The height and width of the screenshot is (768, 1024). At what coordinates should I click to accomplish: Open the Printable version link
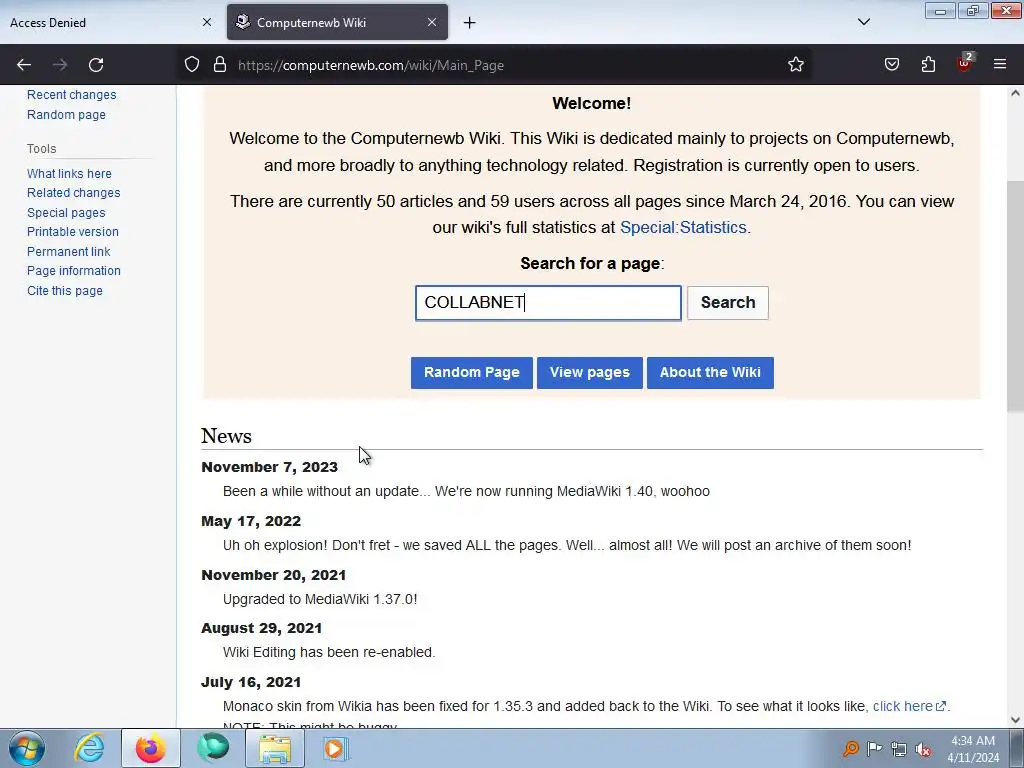pos(72,232)
